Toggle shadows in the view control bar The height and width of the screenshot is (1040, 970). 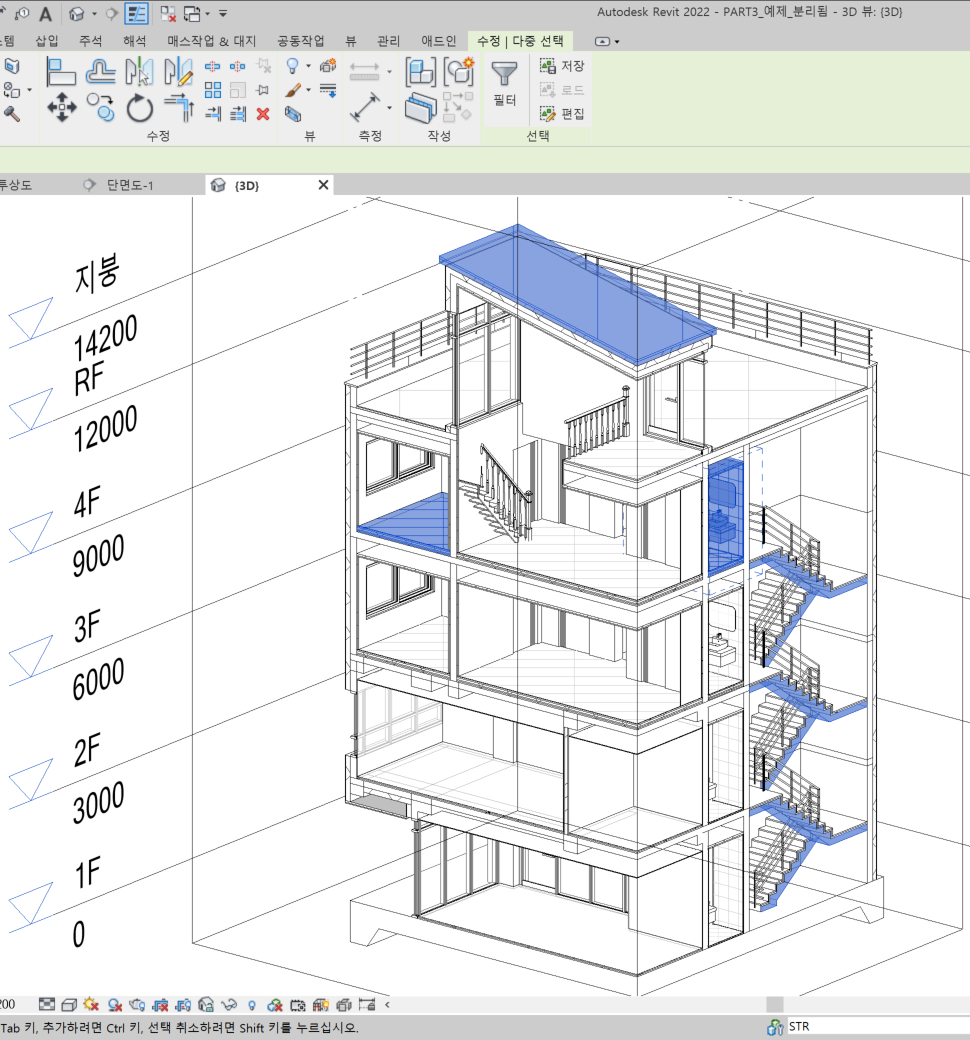pos(115,1003)
